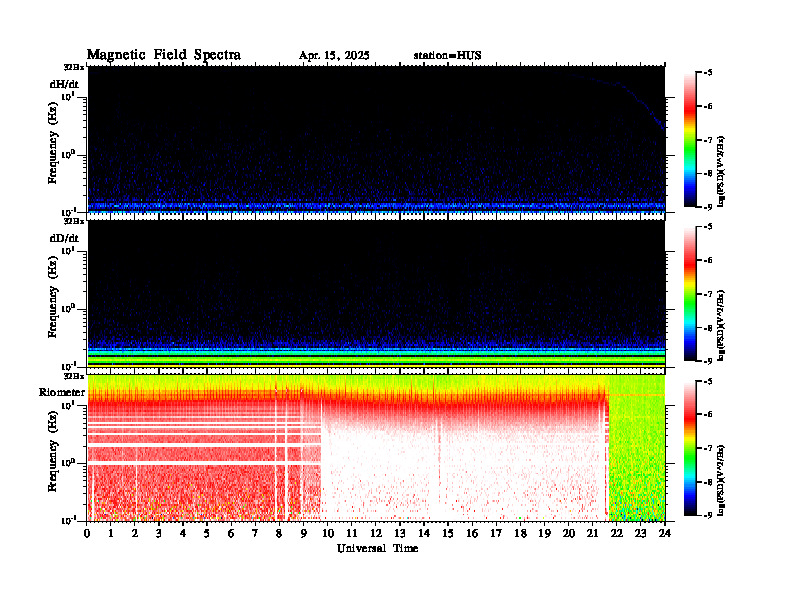The height and width of the screenshot is (612, 792).
Task: Click the -7 tick on dD/dt color bar
Action: pos(708,294)
